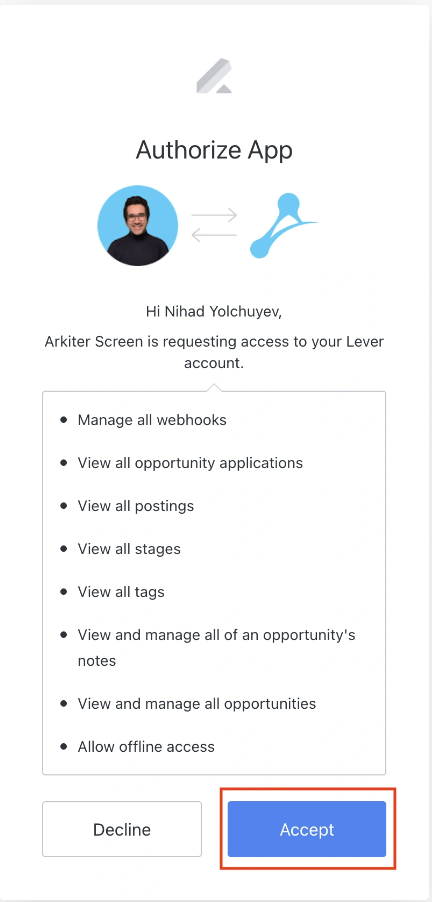
Task: Click the blue Arkiter Screen logo
Action: click(x=284, y=226)
